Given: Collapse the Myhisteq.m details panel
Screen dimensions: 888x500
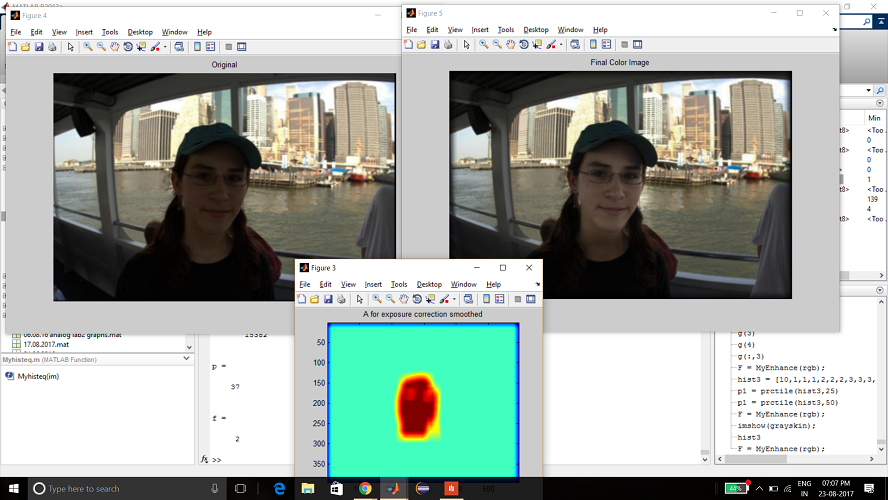Looking at the screenshot, I should click(187, 358).
